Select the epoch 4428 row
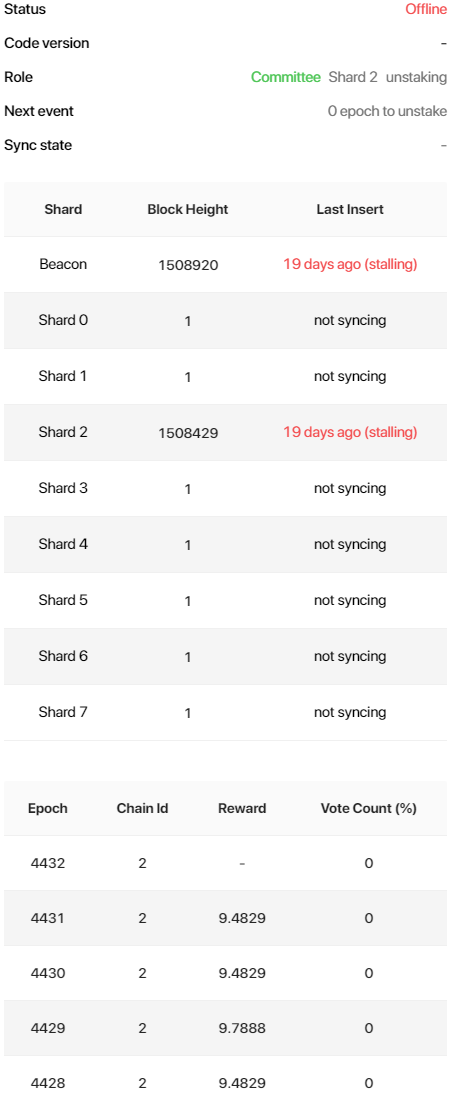This screenshot has width=456, height=1109. [225, 1083]
